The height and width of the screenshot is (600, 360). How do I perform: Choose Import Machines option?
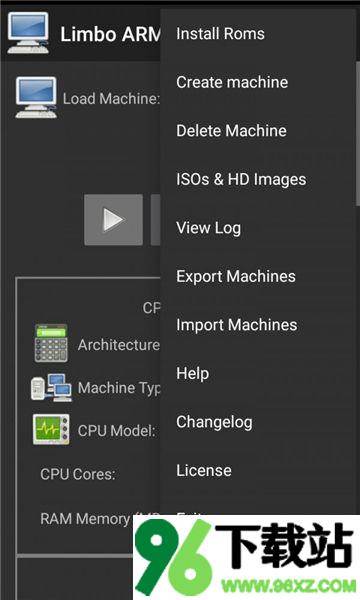click(x=258, y=325)
